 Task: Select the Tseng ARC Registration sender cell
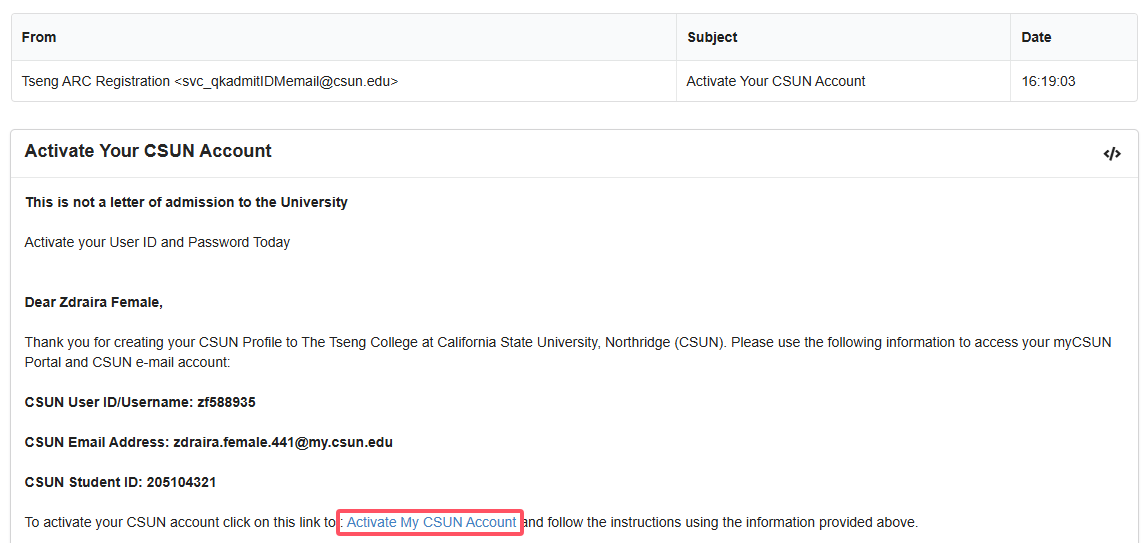coord(343,82)
